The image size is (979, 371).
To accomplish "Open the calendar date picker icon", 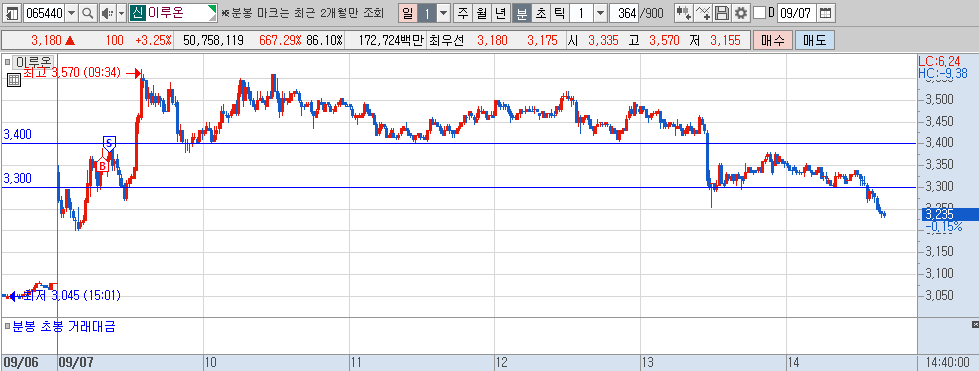I will [825, 12].
